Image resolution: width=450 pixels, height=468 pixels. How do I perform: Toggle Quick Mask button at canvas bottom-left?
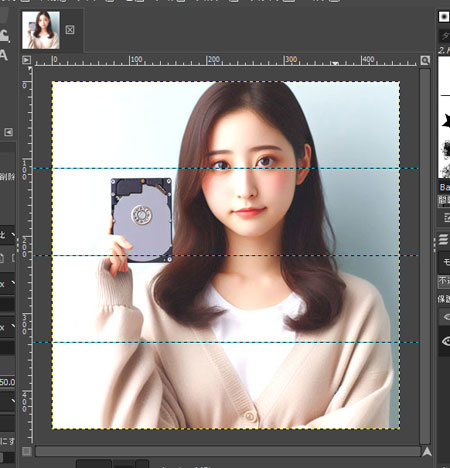pos(27,451)
